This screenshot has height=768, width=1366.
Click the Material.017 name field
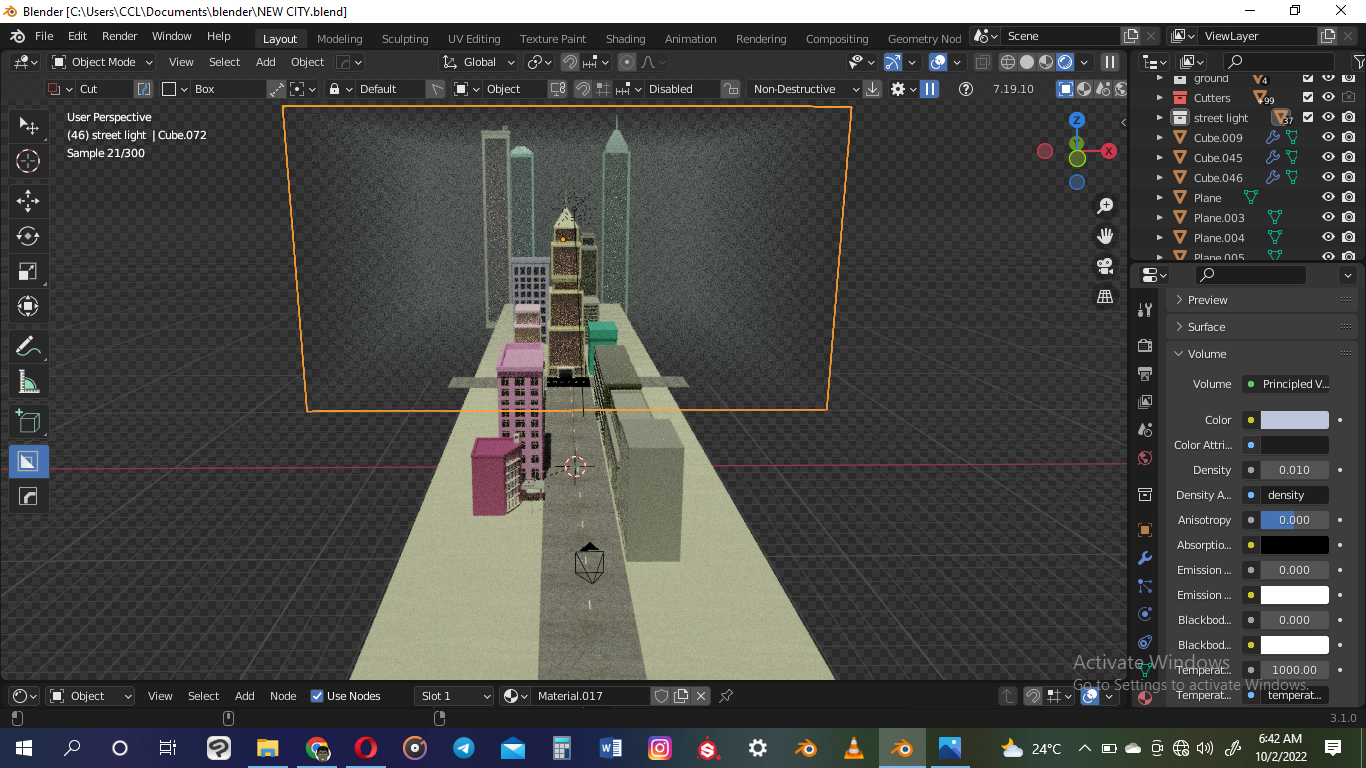point(592,696)
